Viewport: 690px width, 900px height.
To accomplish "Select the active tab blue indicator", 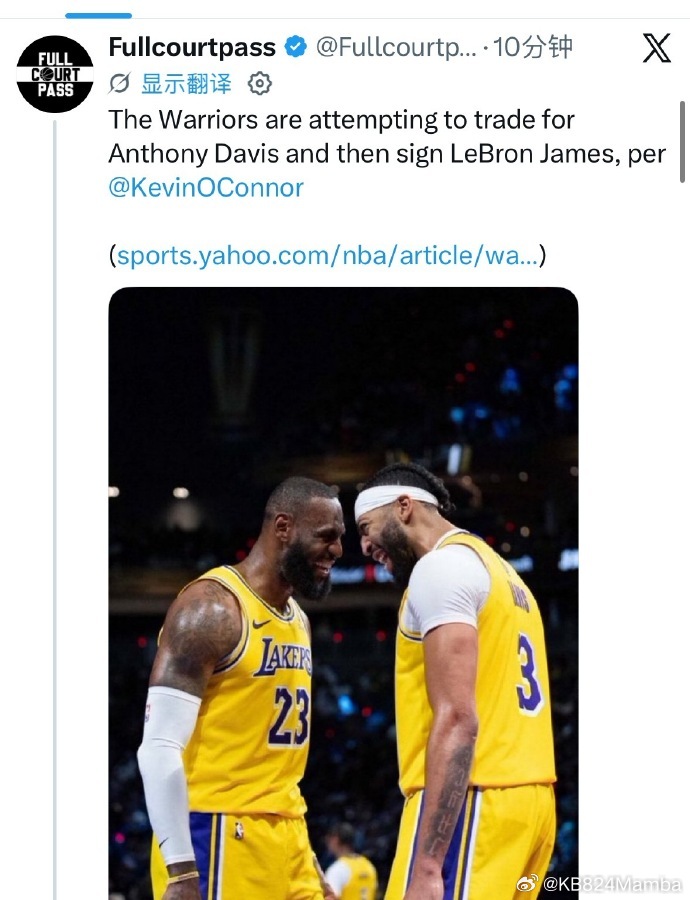I will coord(98,15).
